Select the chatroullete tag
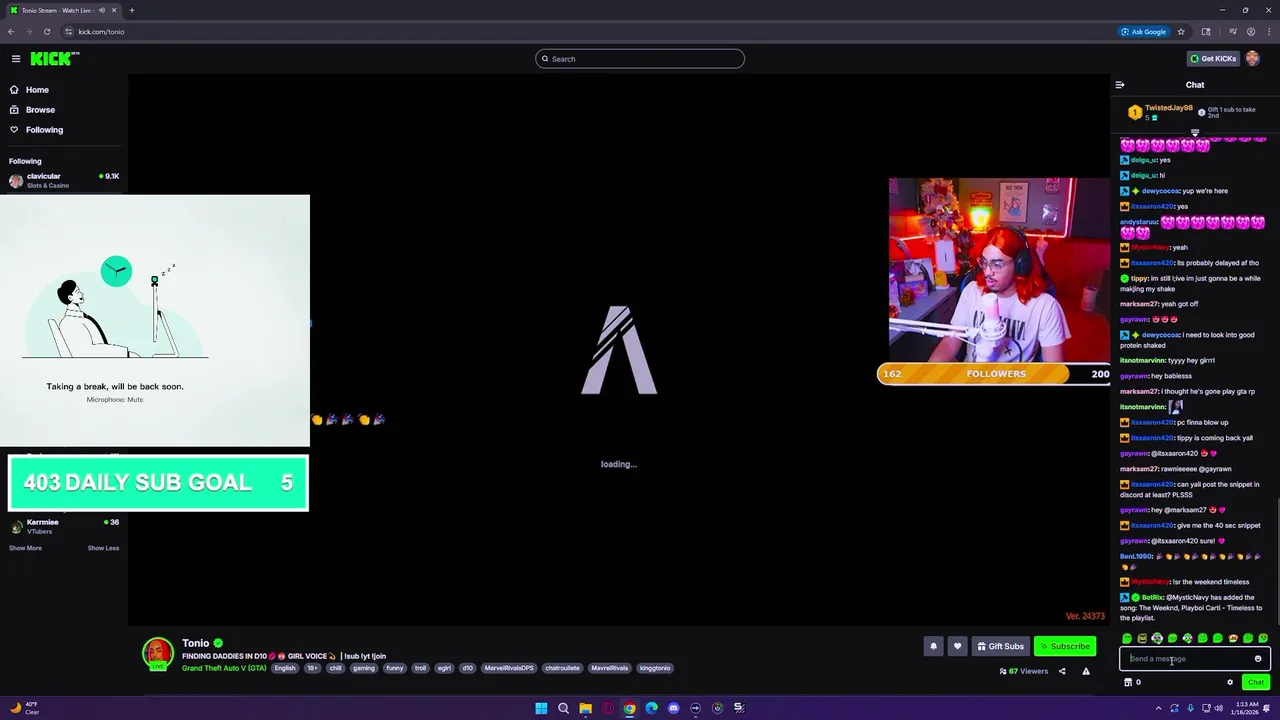 [562, 668]
